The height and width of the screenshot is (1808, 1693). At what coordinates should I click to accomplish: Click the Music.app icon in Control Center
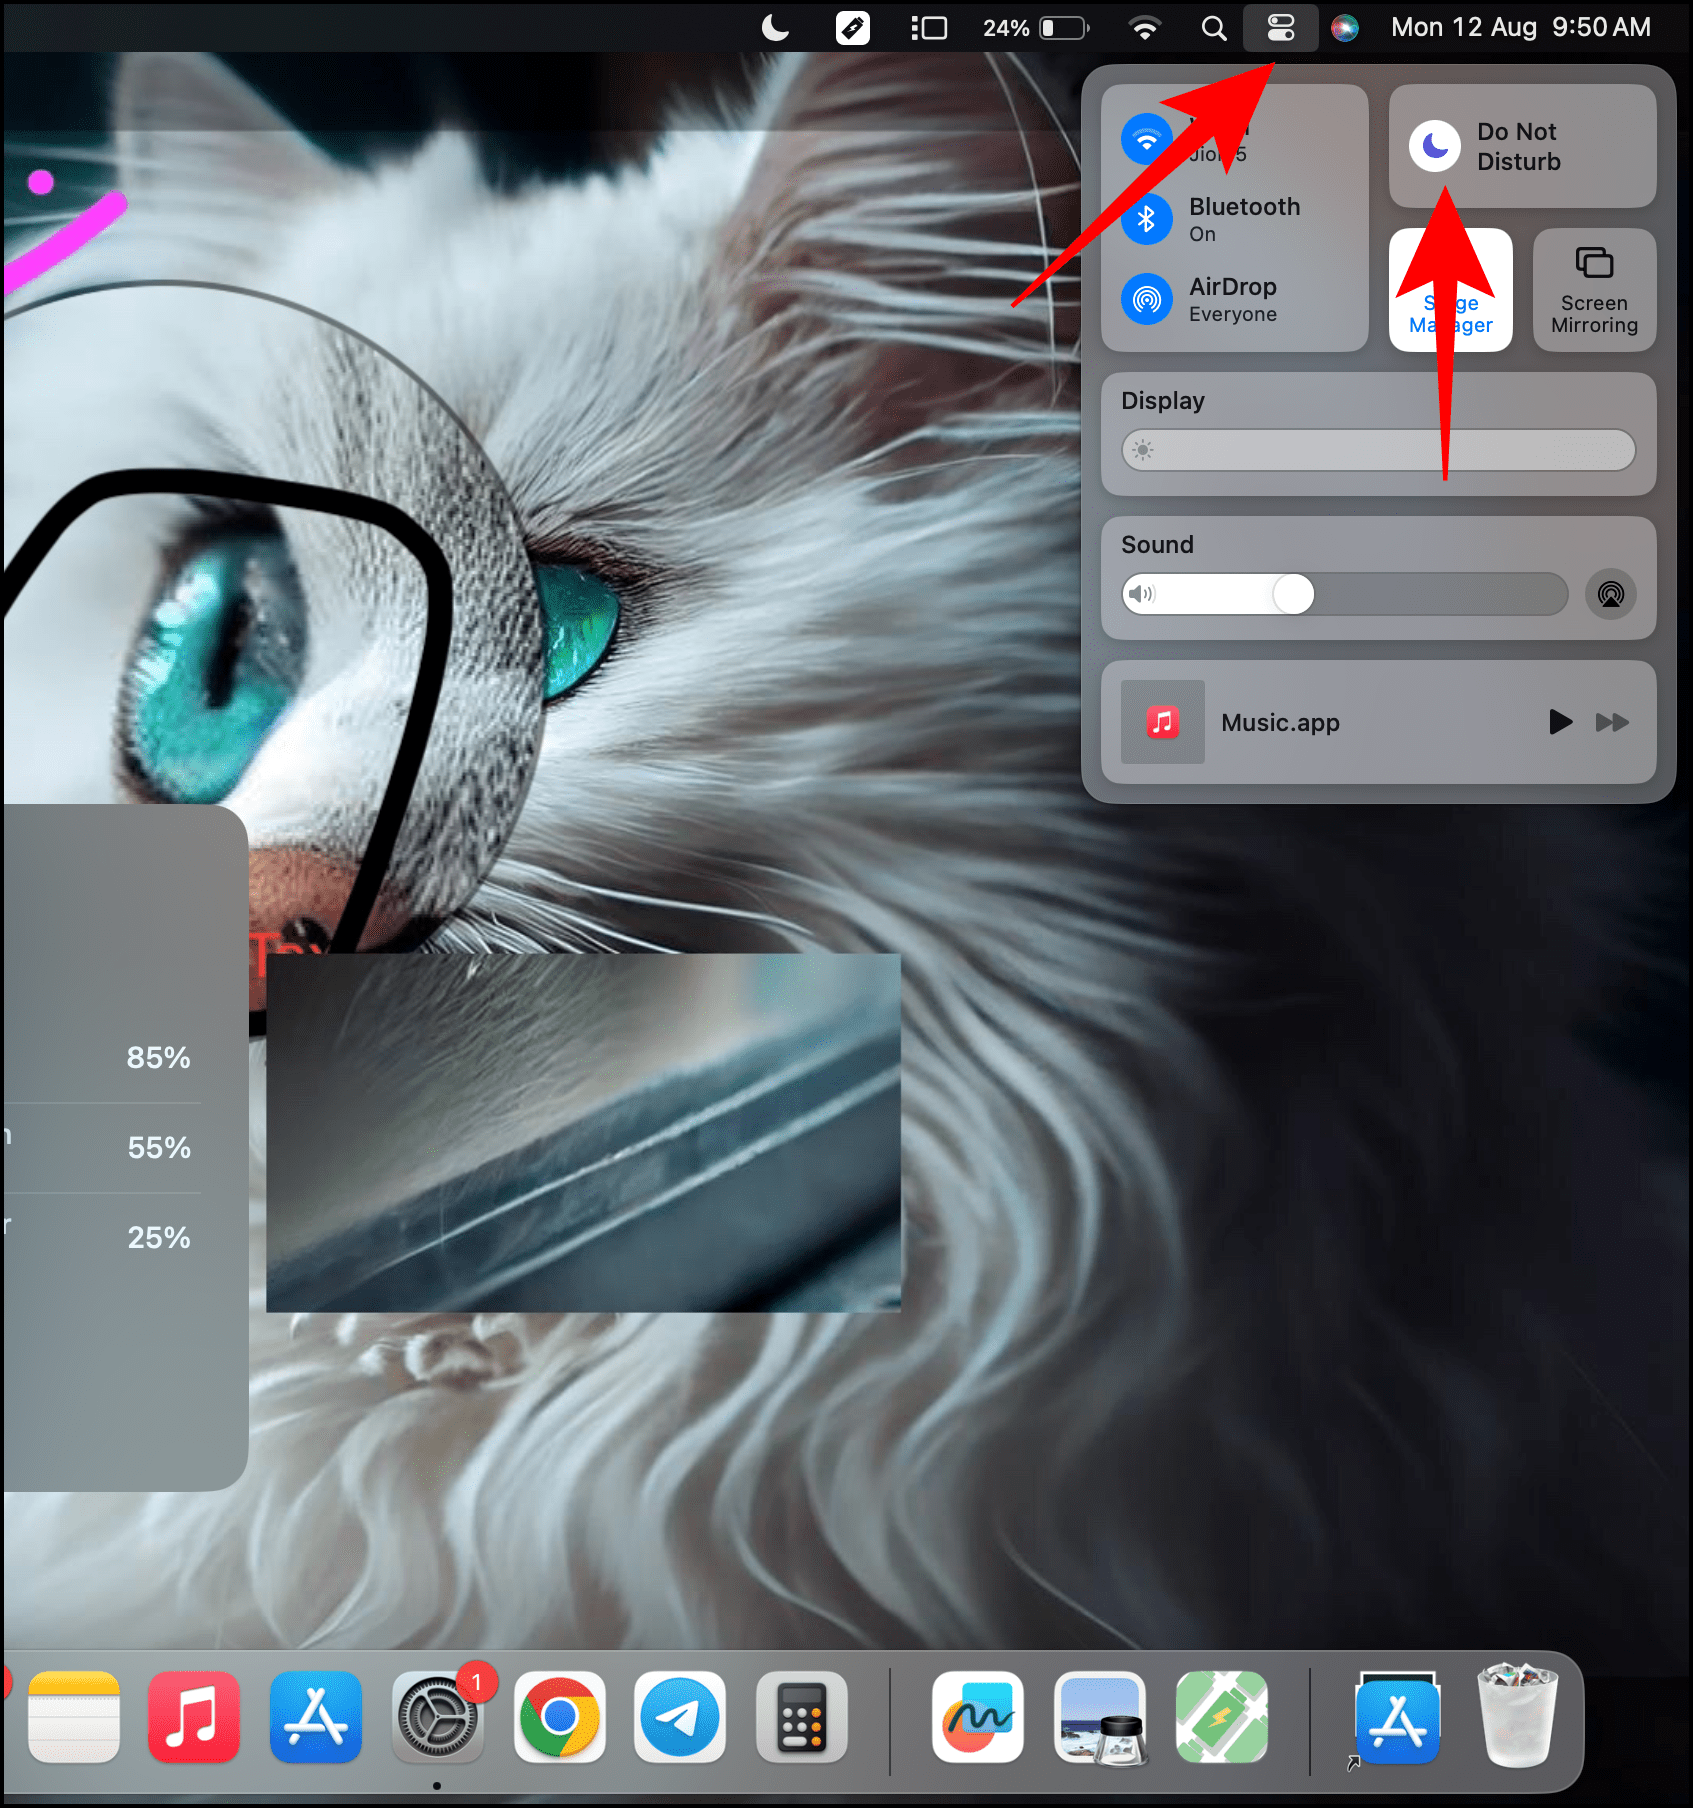click(x=1162, y=722)
